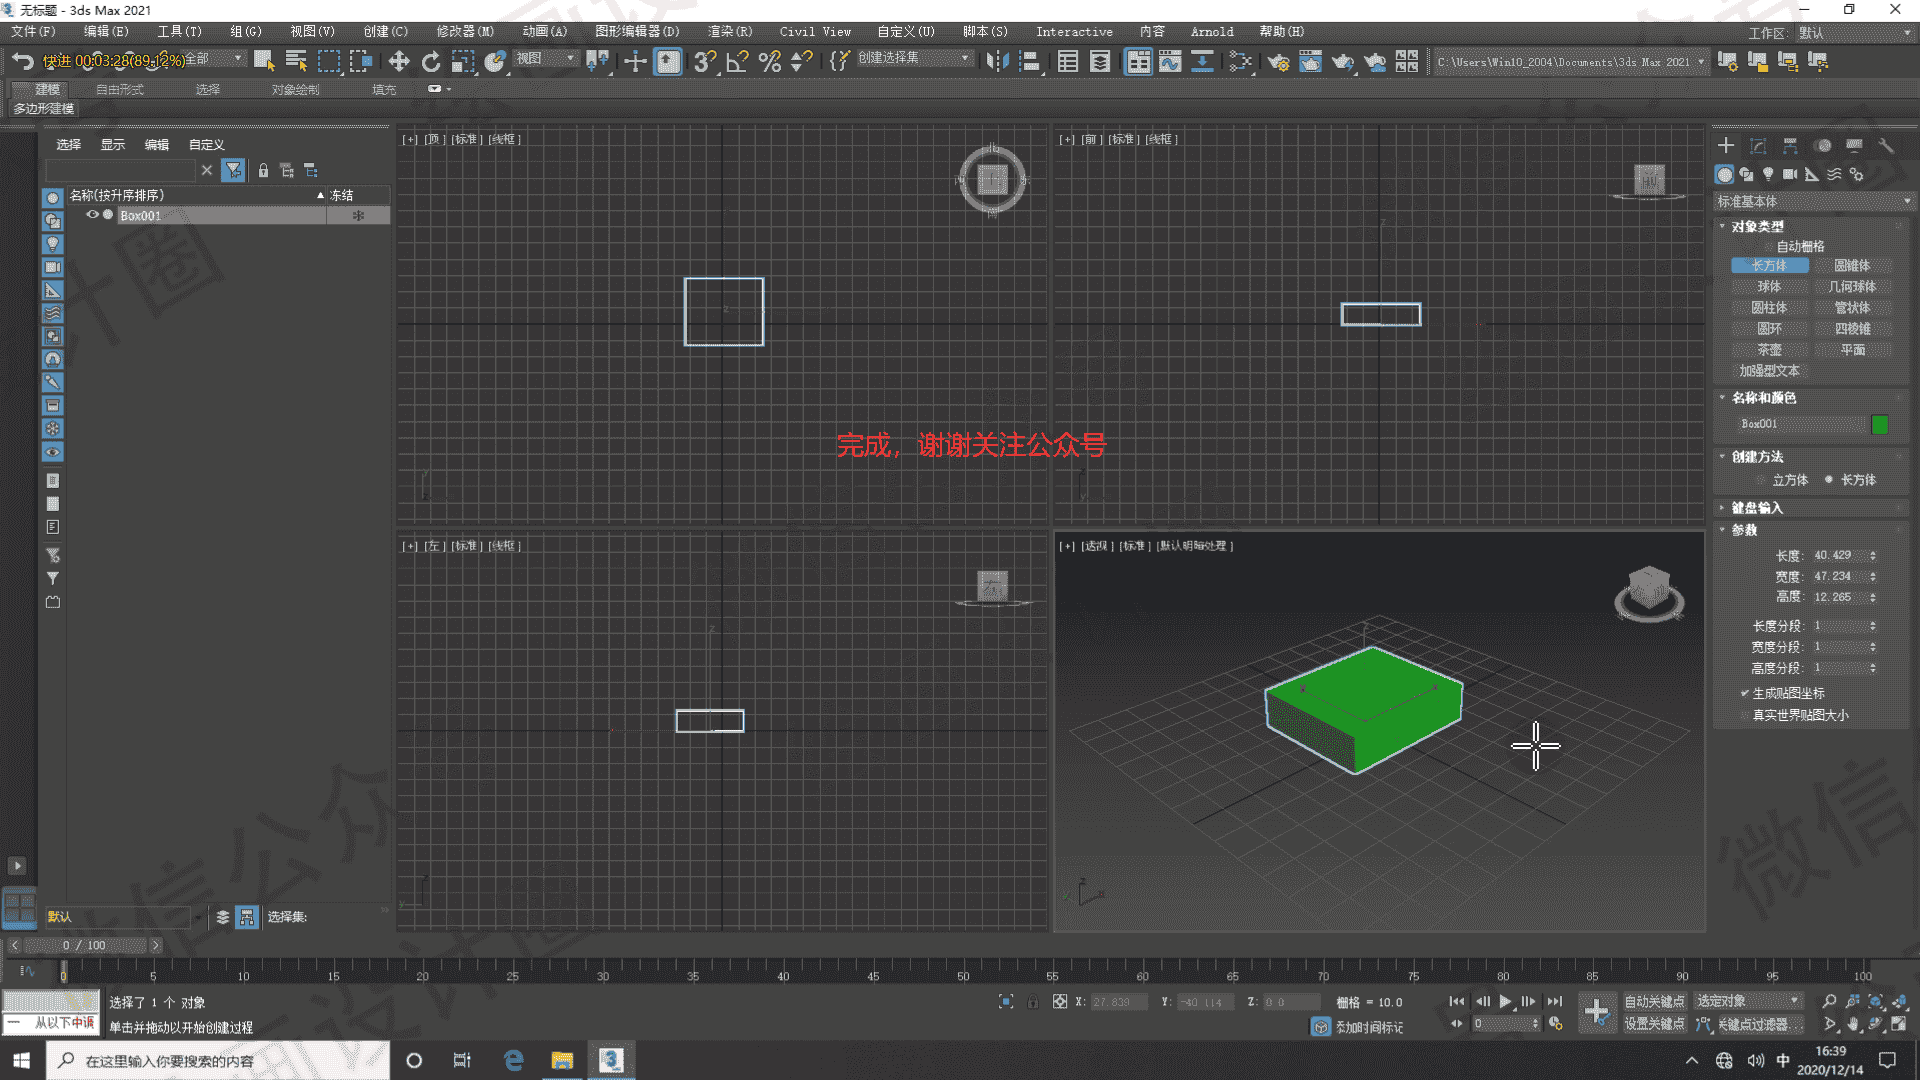Screen dimensions: 1920x1080
Task: Click the Render Setup teapot icon
Action: [1278, 62]
